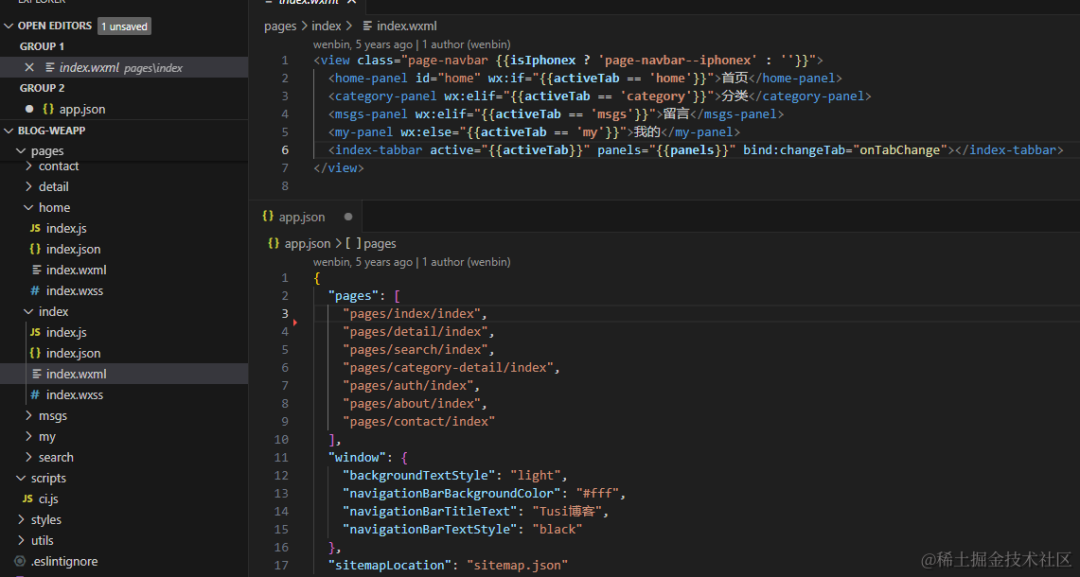Click the "pages/search/index" string

tap(415, 350)
